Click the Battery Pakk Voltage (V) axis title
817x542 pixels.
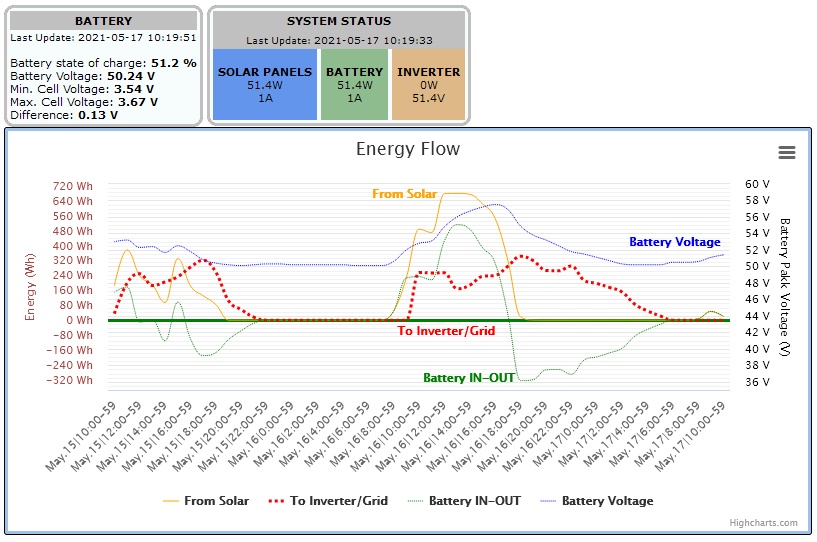click(x=785, y=287)
